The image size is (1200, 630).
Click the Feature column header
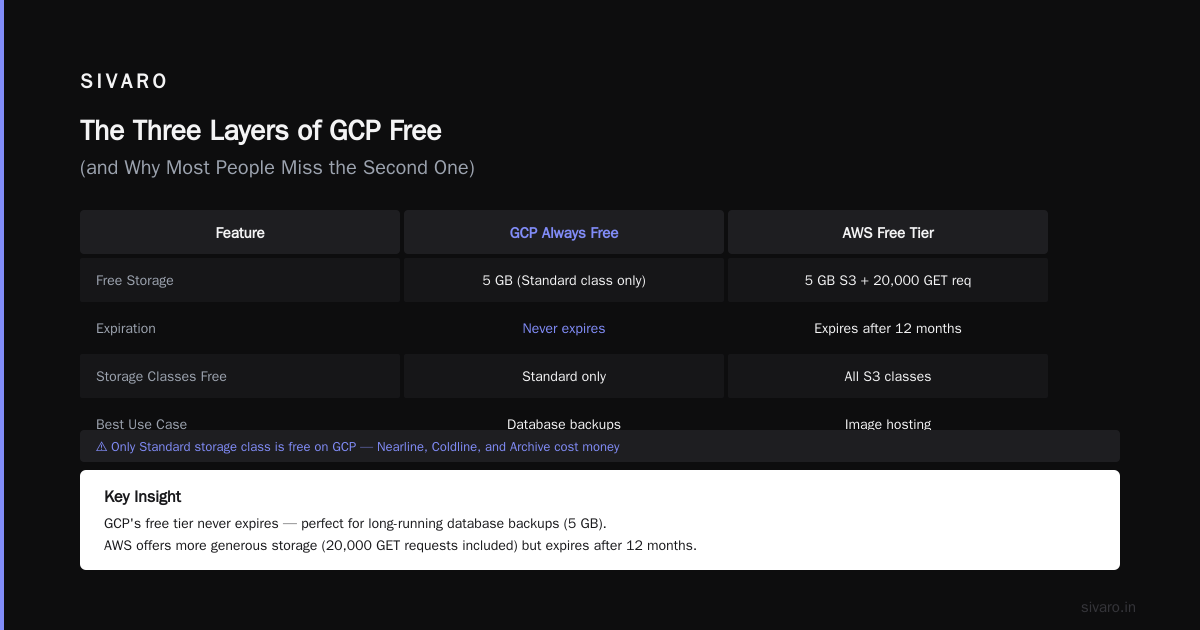coord(240,232)
